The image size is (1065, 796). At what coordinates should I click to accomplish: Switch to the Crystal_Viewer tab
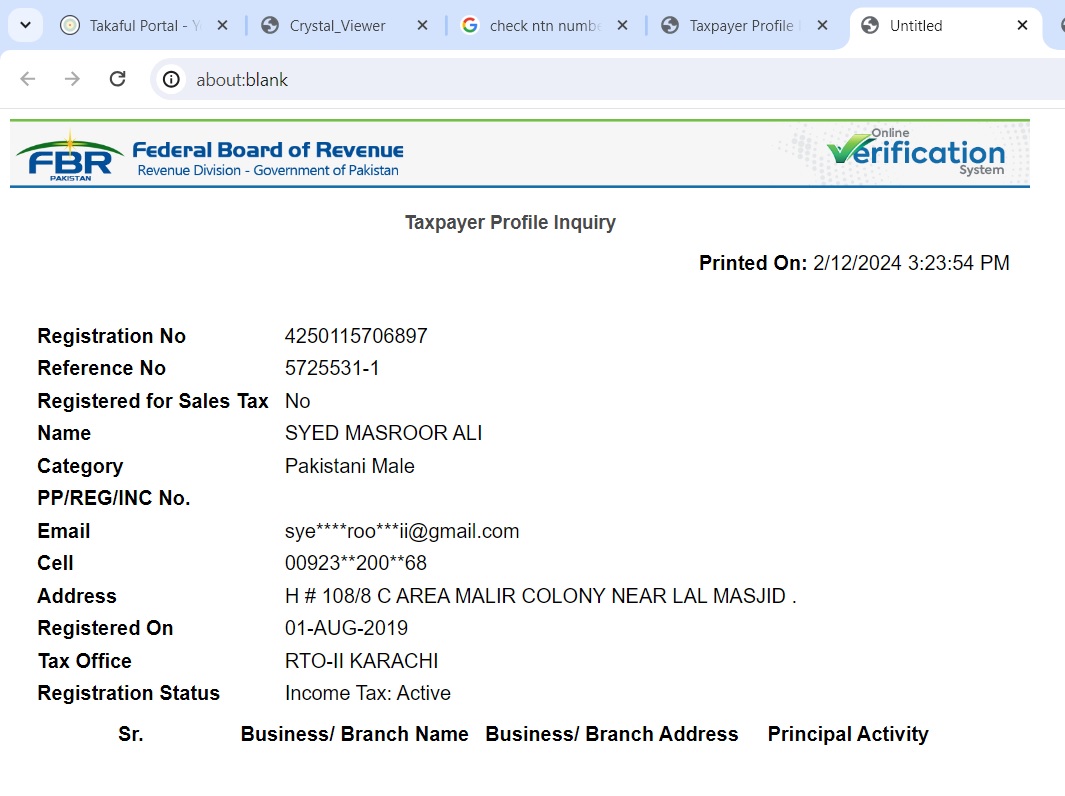tap(337, 26)
